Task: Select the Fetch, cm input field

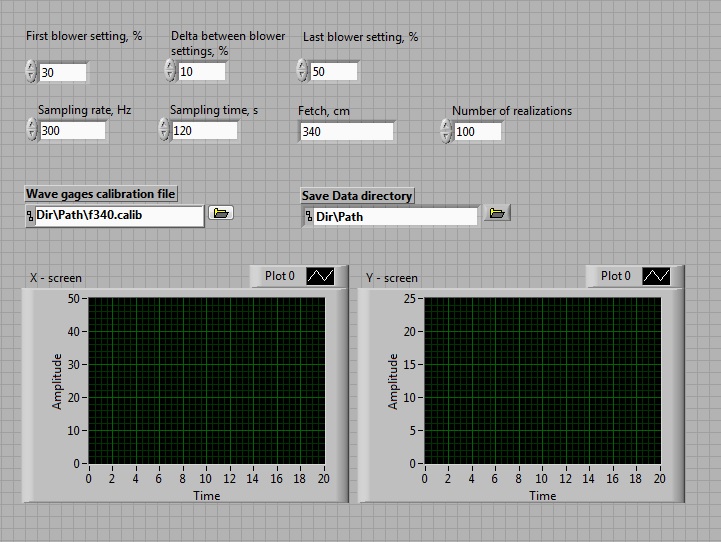Action: tap(346, 131)
